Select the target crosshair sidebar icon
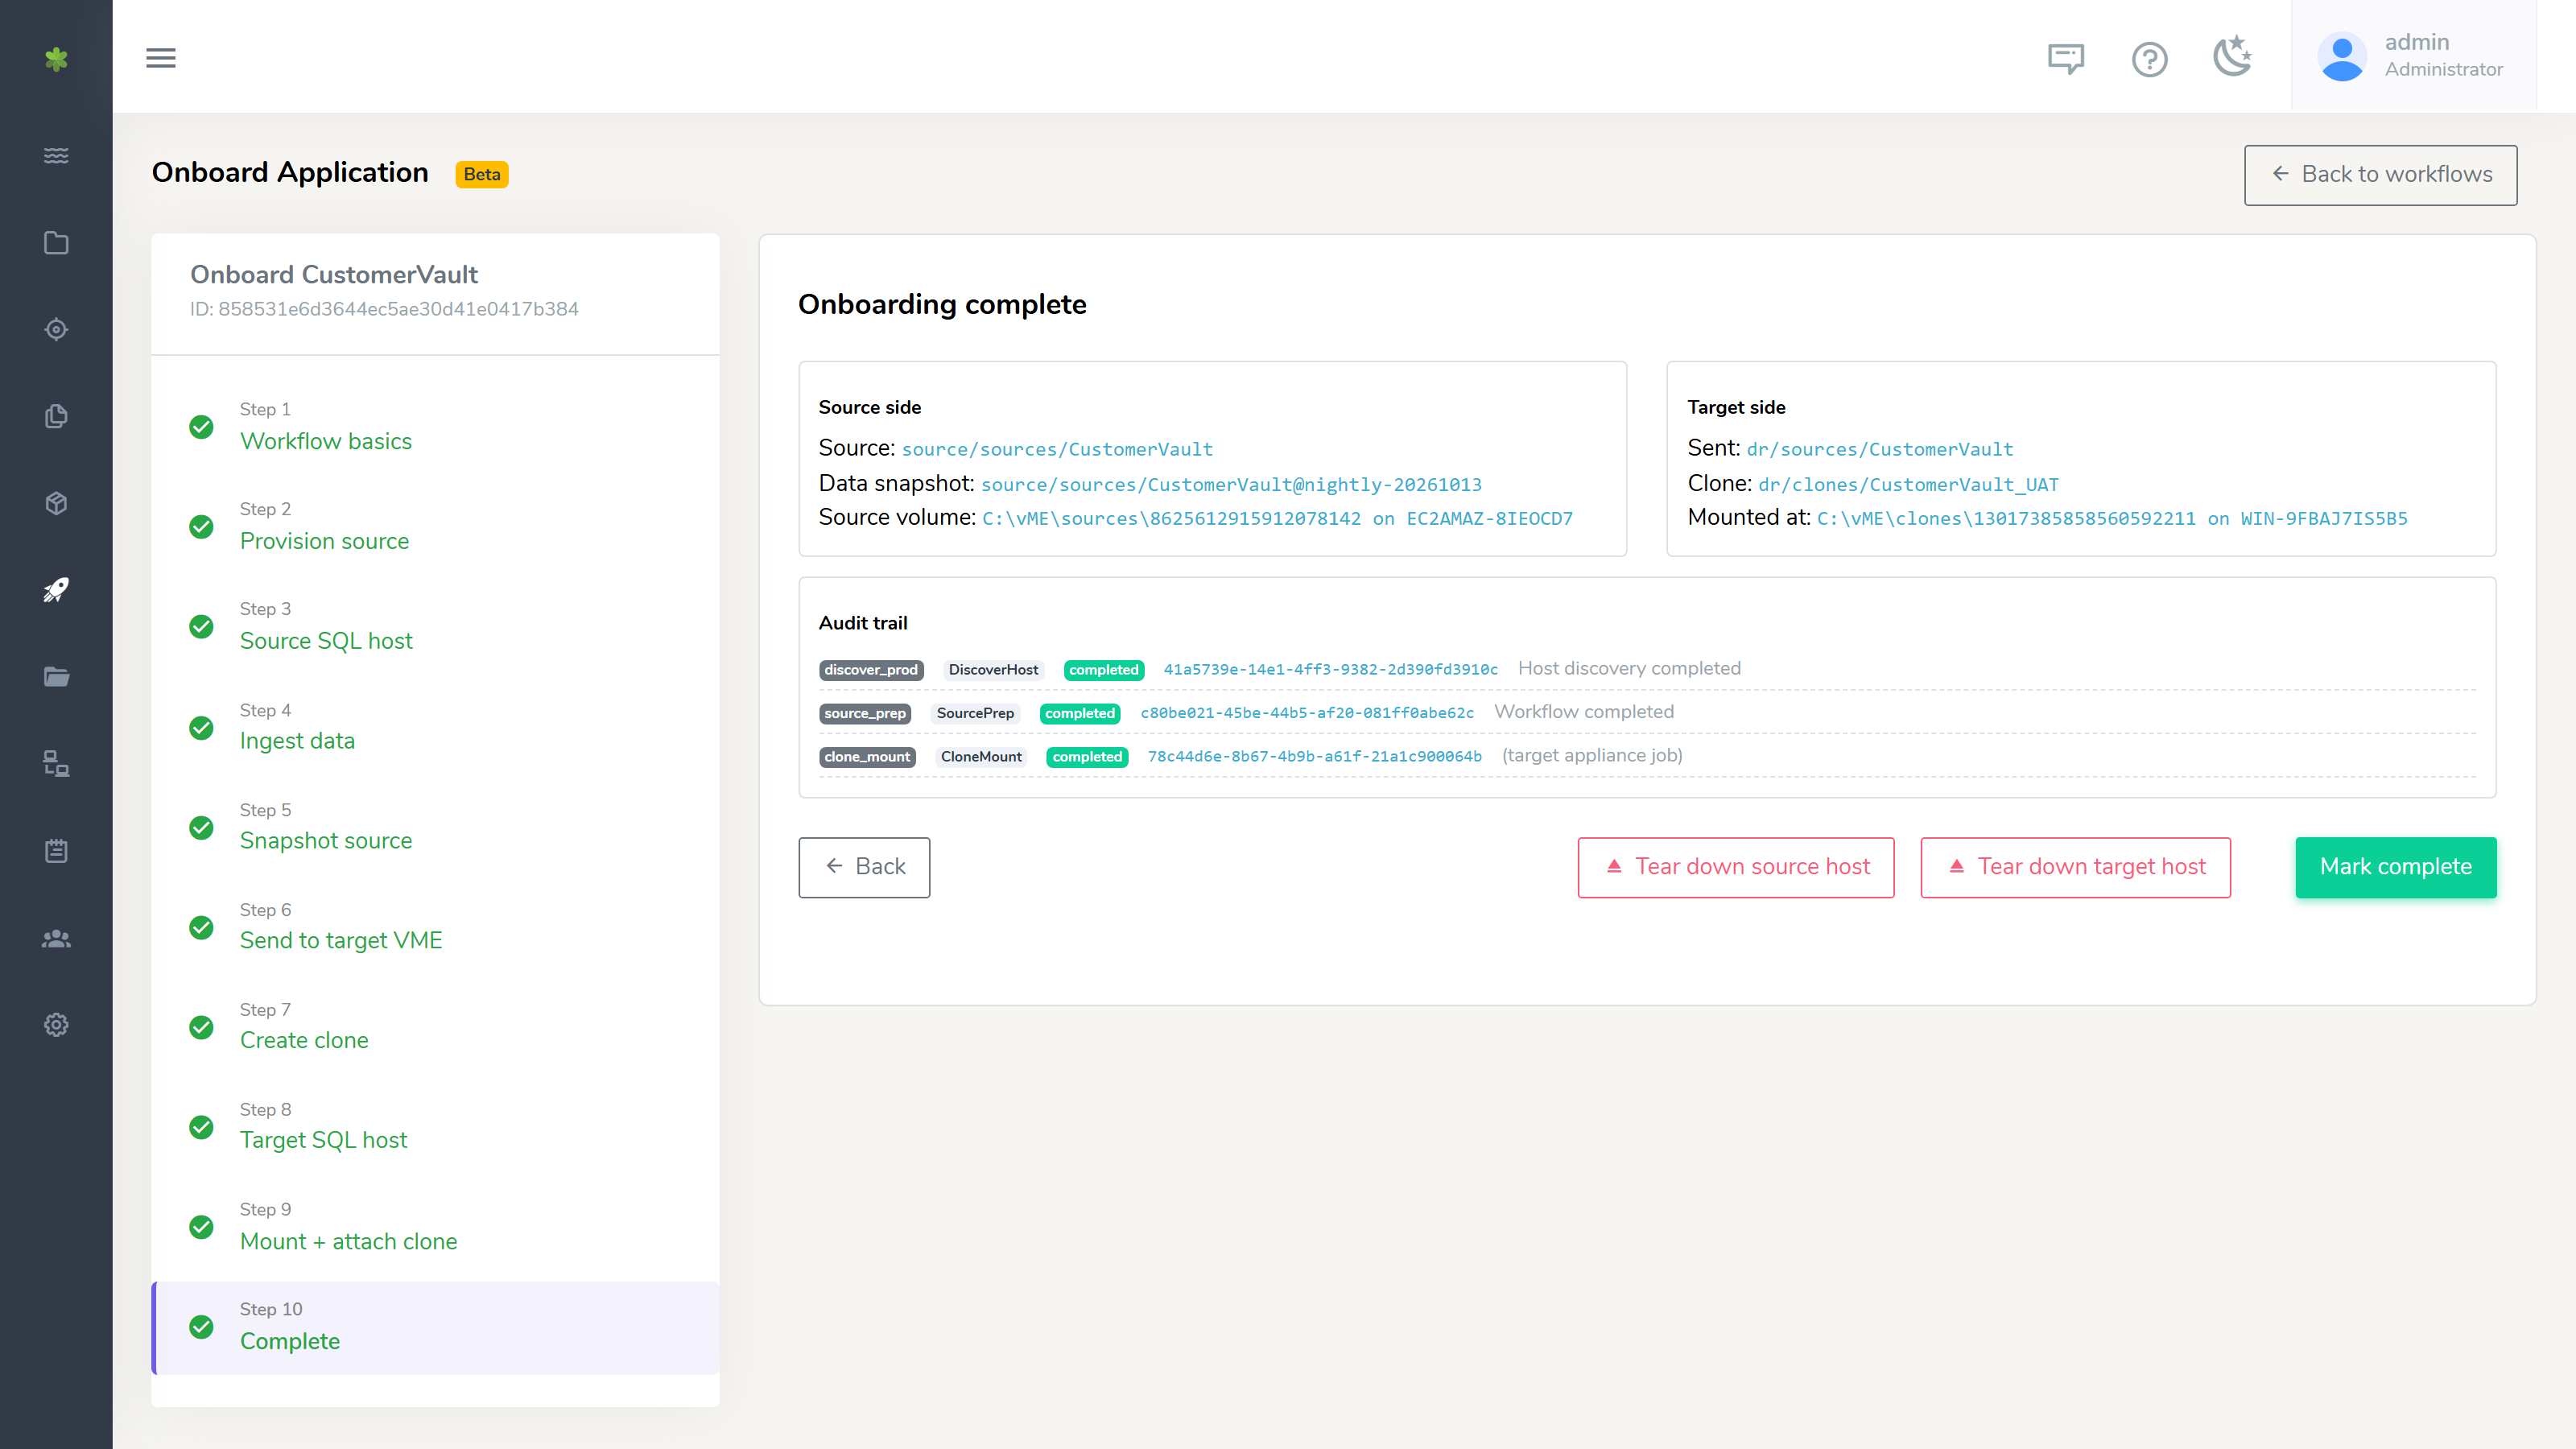Screen dimensions: 2576x1449 point(56,329)
